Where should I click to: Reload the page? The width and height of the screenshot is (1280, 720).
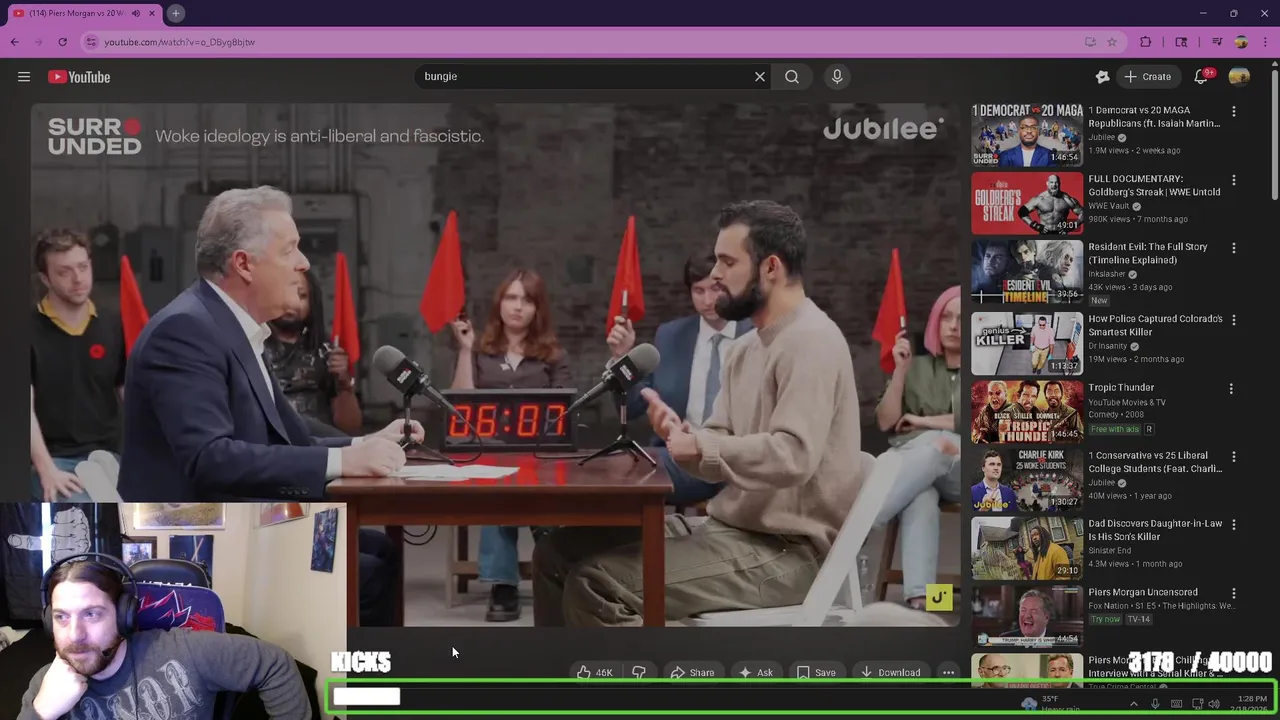click(x=62, y=42)
